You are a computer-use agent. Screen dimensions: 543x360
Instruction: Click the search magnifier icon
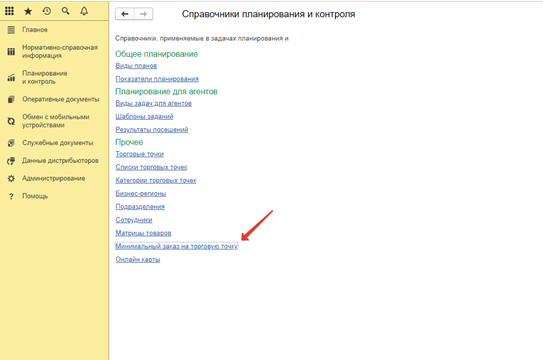[x=65, y=11]
